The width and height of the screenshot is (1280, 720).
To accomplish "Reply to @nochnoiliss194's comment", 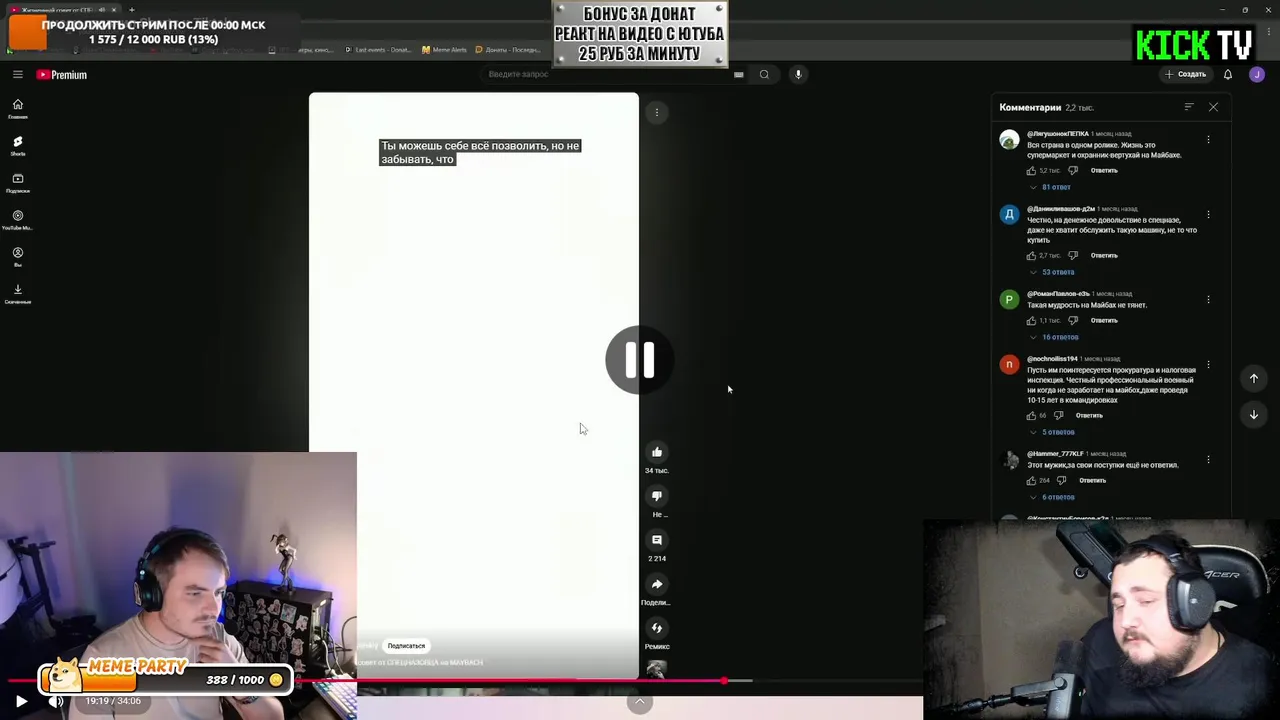I will [1089, 416].
